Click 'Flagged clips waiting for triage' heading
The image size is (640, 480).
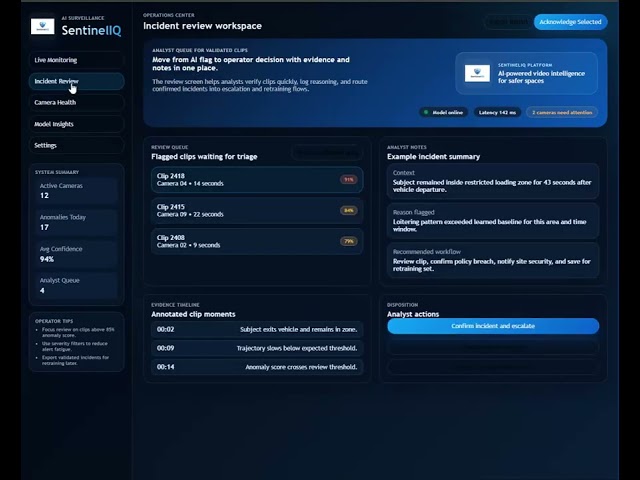point(204,157)
